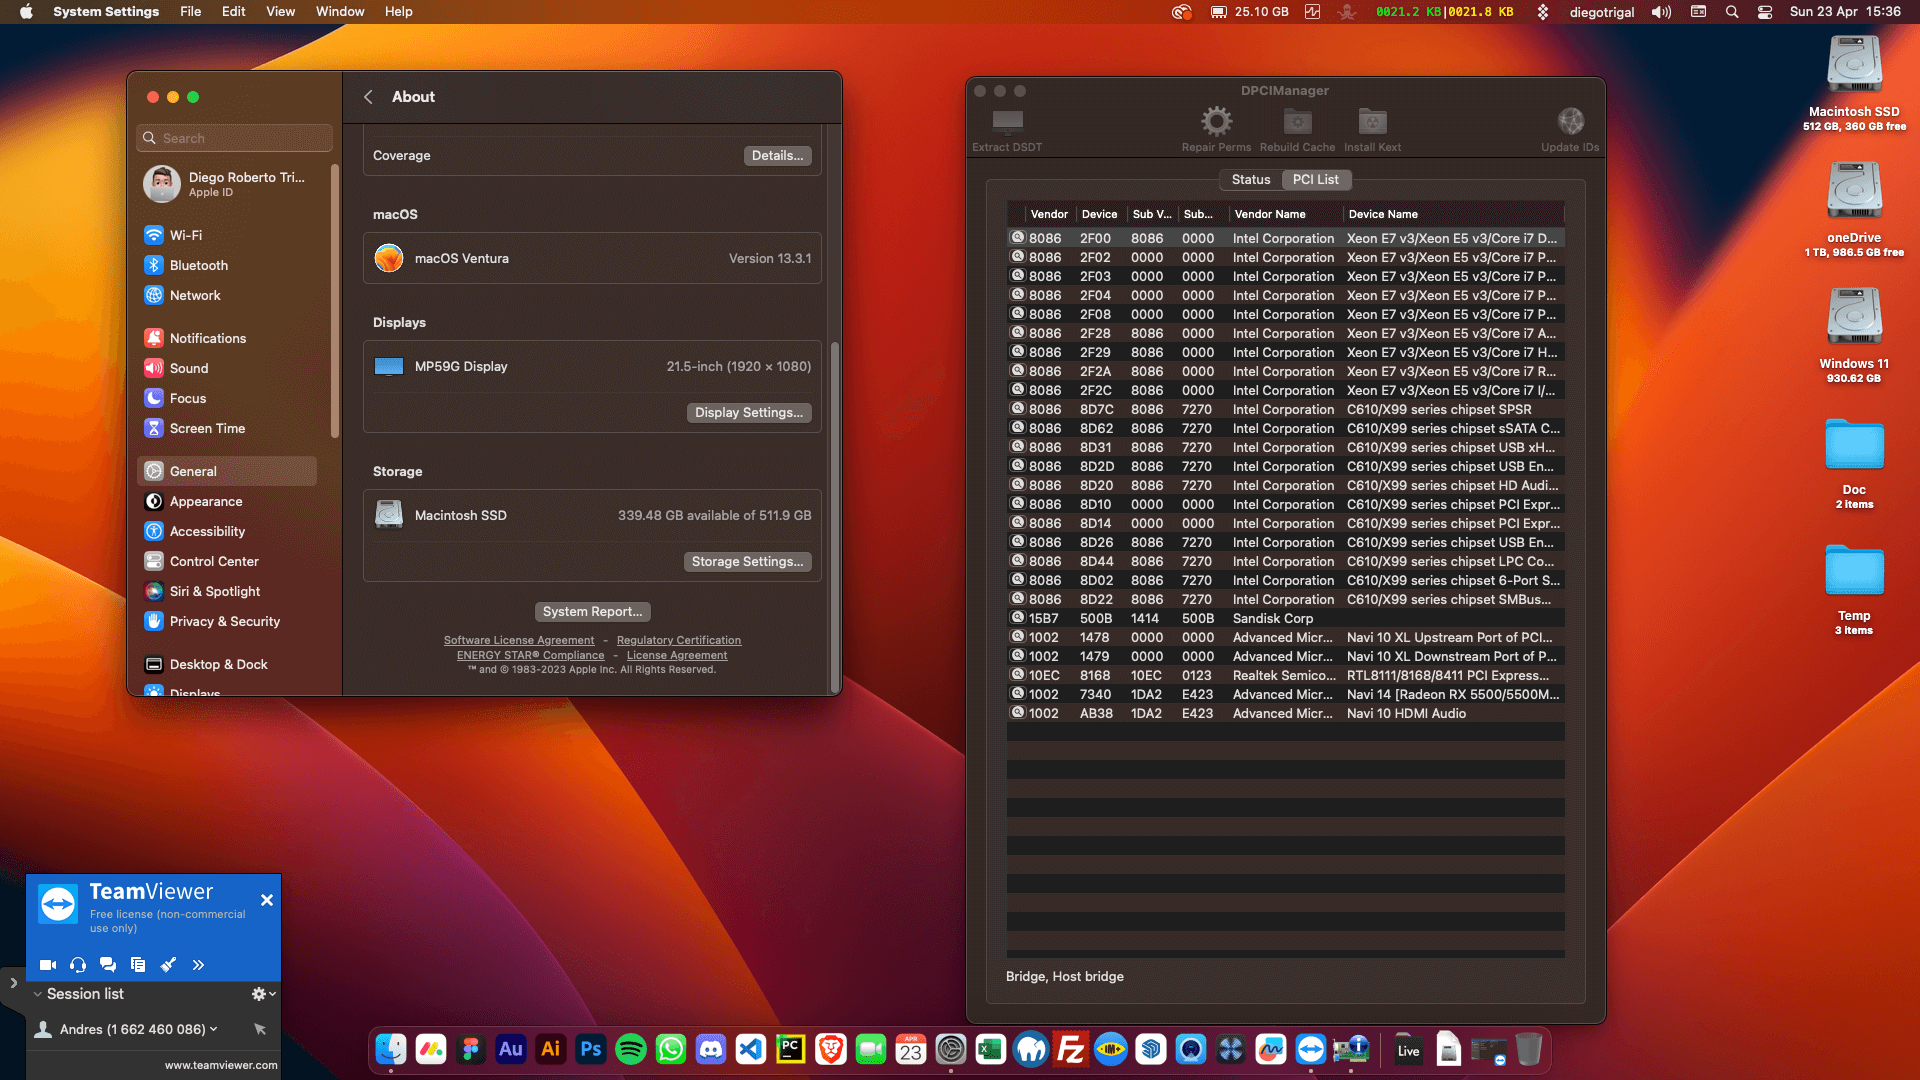This screenshot has height=1080, width=1920.
Task: Open TeamViewer file transfer documents icon
Action: pos(138,965)
